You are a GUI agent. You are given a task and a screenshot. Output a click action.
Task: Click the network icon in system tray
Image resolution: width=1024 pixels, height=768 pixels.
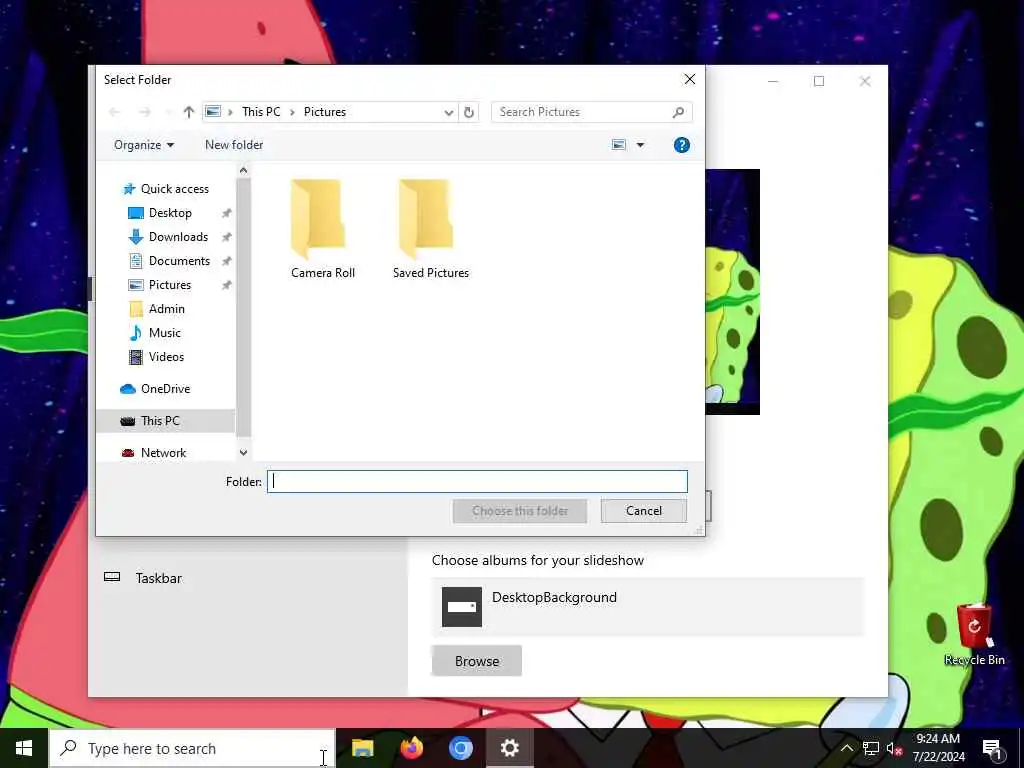point(871,748)
